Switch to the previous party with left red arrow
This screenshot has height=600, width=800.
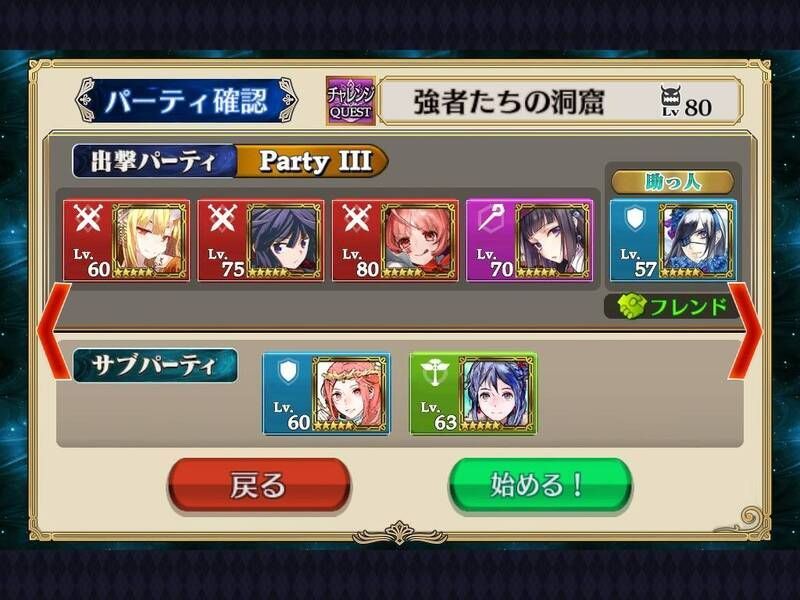point(54,331)
